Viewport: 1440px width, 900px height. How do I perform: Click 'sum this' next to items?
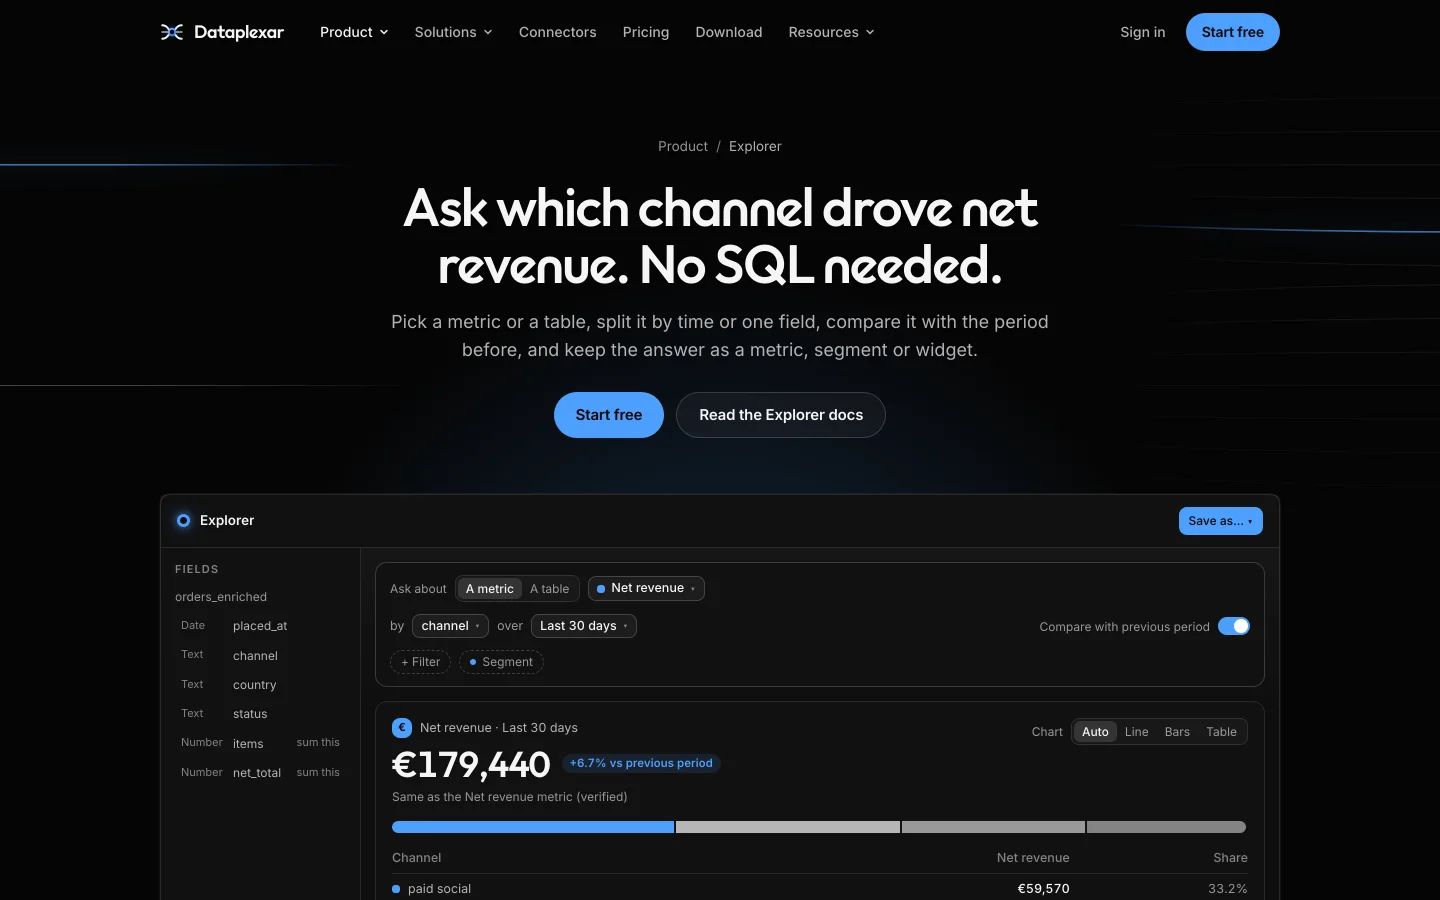coord(318,743)
